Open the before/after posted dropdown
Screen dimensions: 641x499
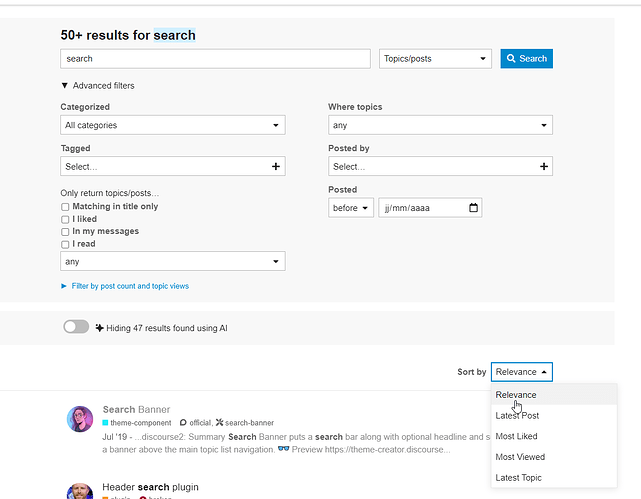tap(351, 208)
